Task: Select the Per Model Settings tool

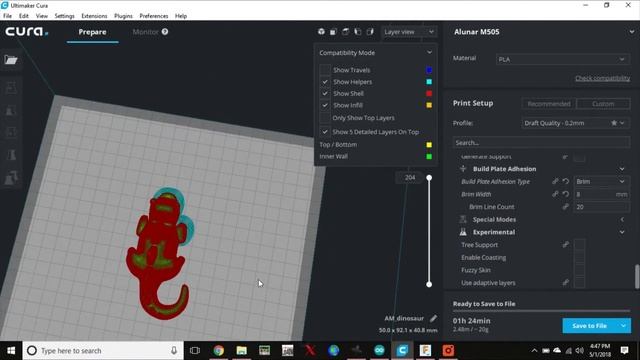Action: point(11,178)
